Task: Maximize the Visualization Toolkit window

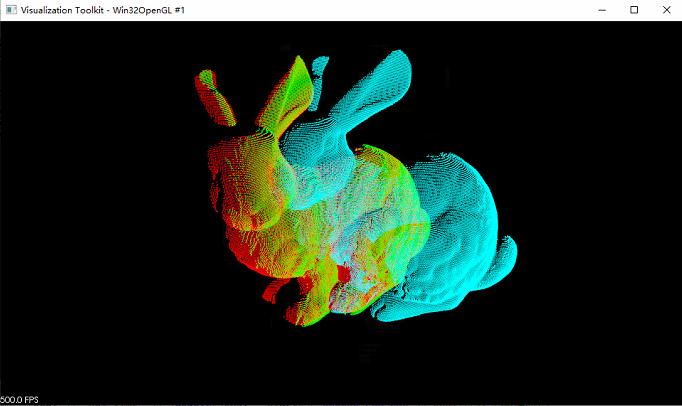Action: point(634,10)
